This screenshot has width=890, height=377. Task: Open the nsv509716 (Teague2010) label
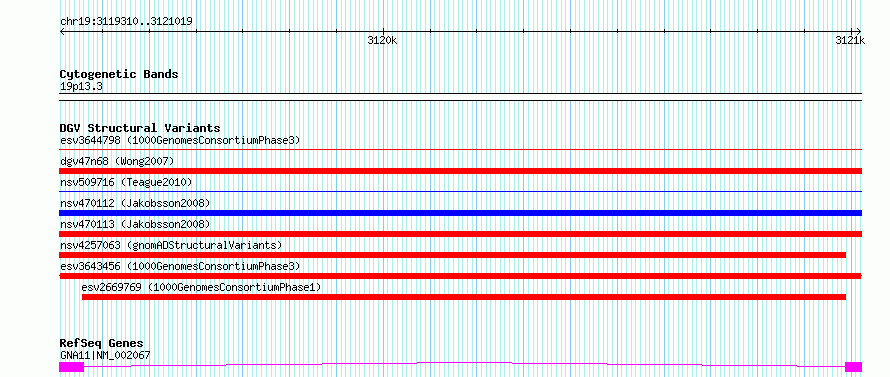click(126, 182)
